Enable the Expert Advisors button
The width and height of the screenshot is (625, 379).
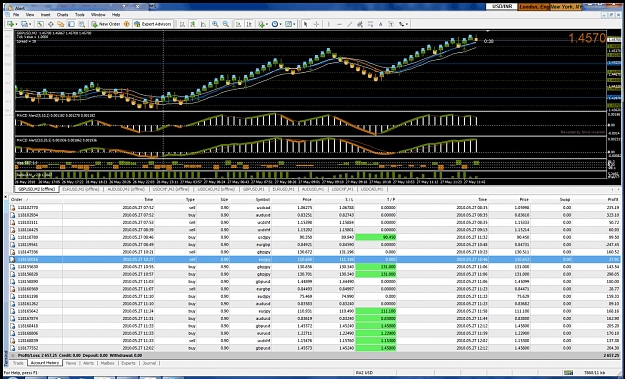[153, 24]
